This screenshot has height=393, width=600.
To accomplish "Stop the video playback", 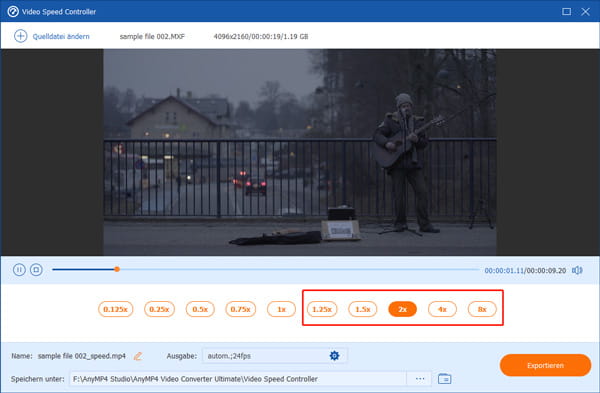I will 36,270.
